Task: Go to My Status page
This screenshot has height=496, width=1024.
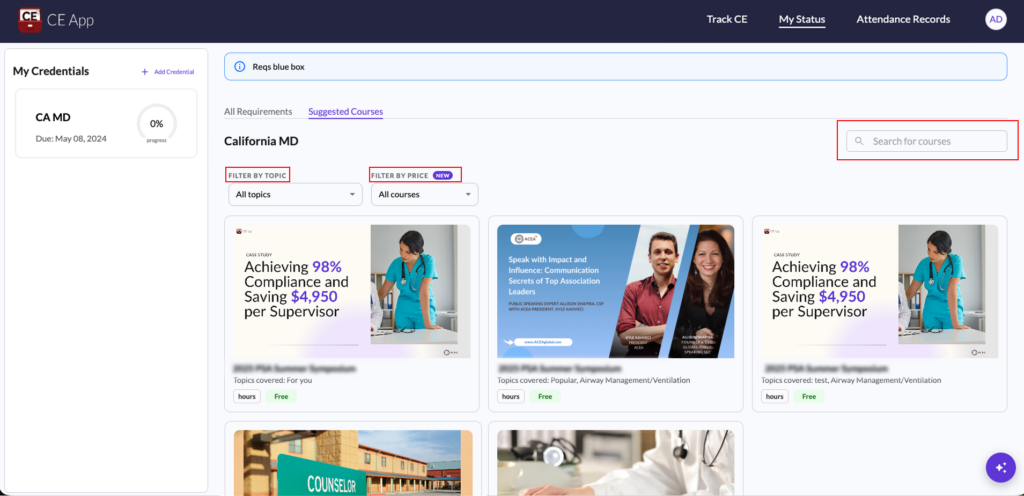Action: click(x=802, y=20)
